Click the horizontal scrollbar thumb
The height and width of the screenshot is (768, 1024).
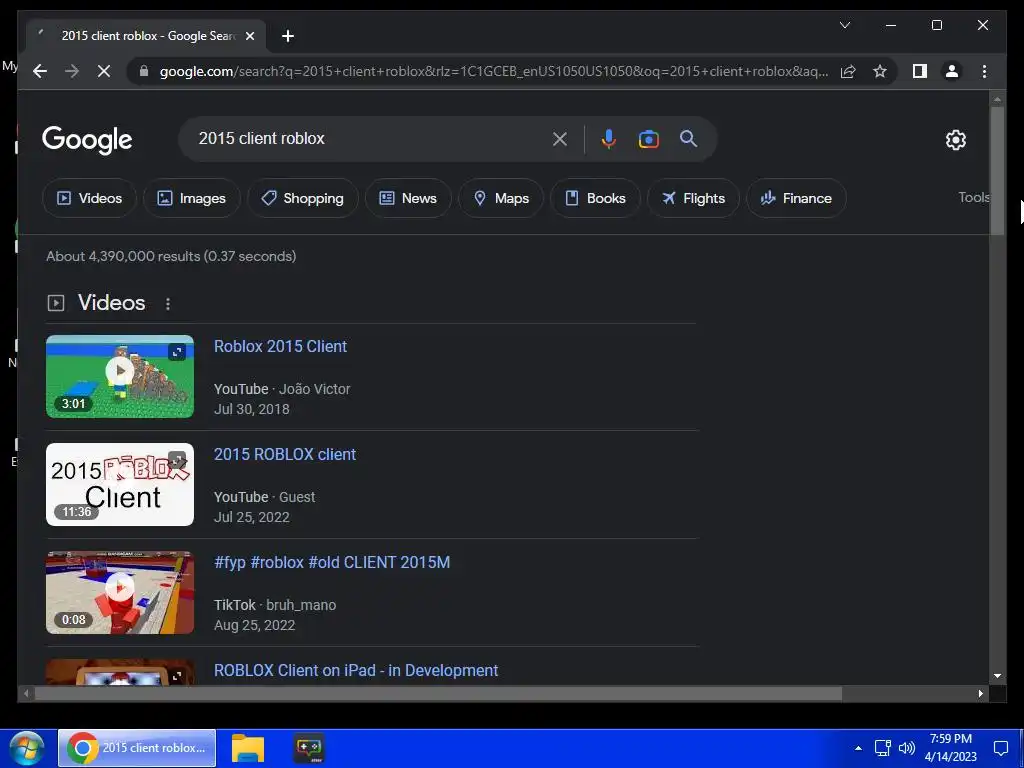pos(438,694)
